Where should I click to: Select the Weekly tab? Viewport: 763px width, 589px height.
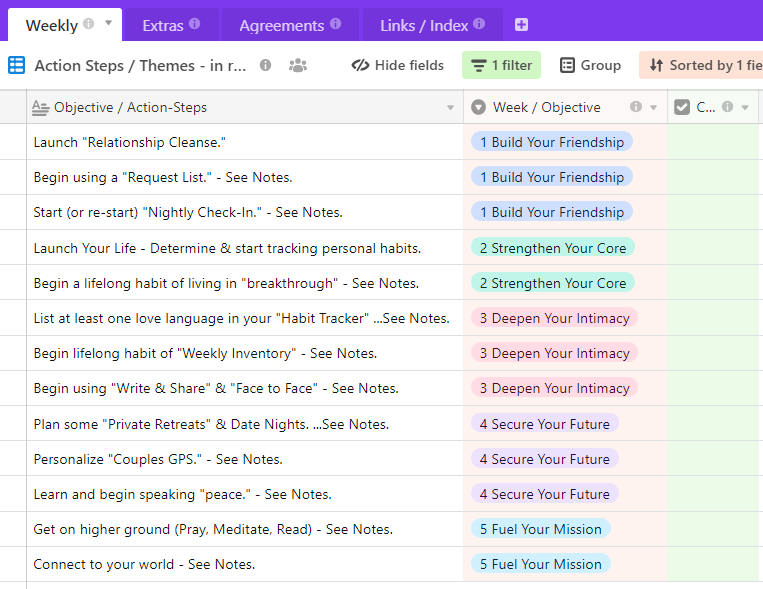click(x=65, y=25)
